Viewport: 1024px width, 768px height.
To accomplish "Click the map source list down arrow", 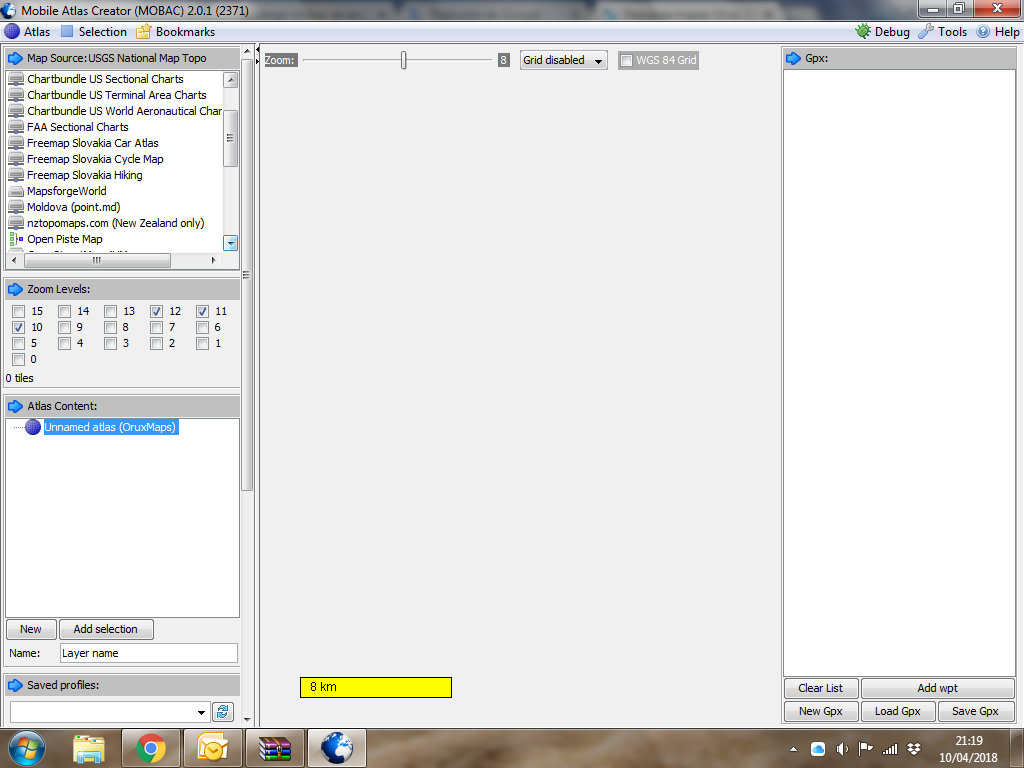I will click(x=231, y=243).
